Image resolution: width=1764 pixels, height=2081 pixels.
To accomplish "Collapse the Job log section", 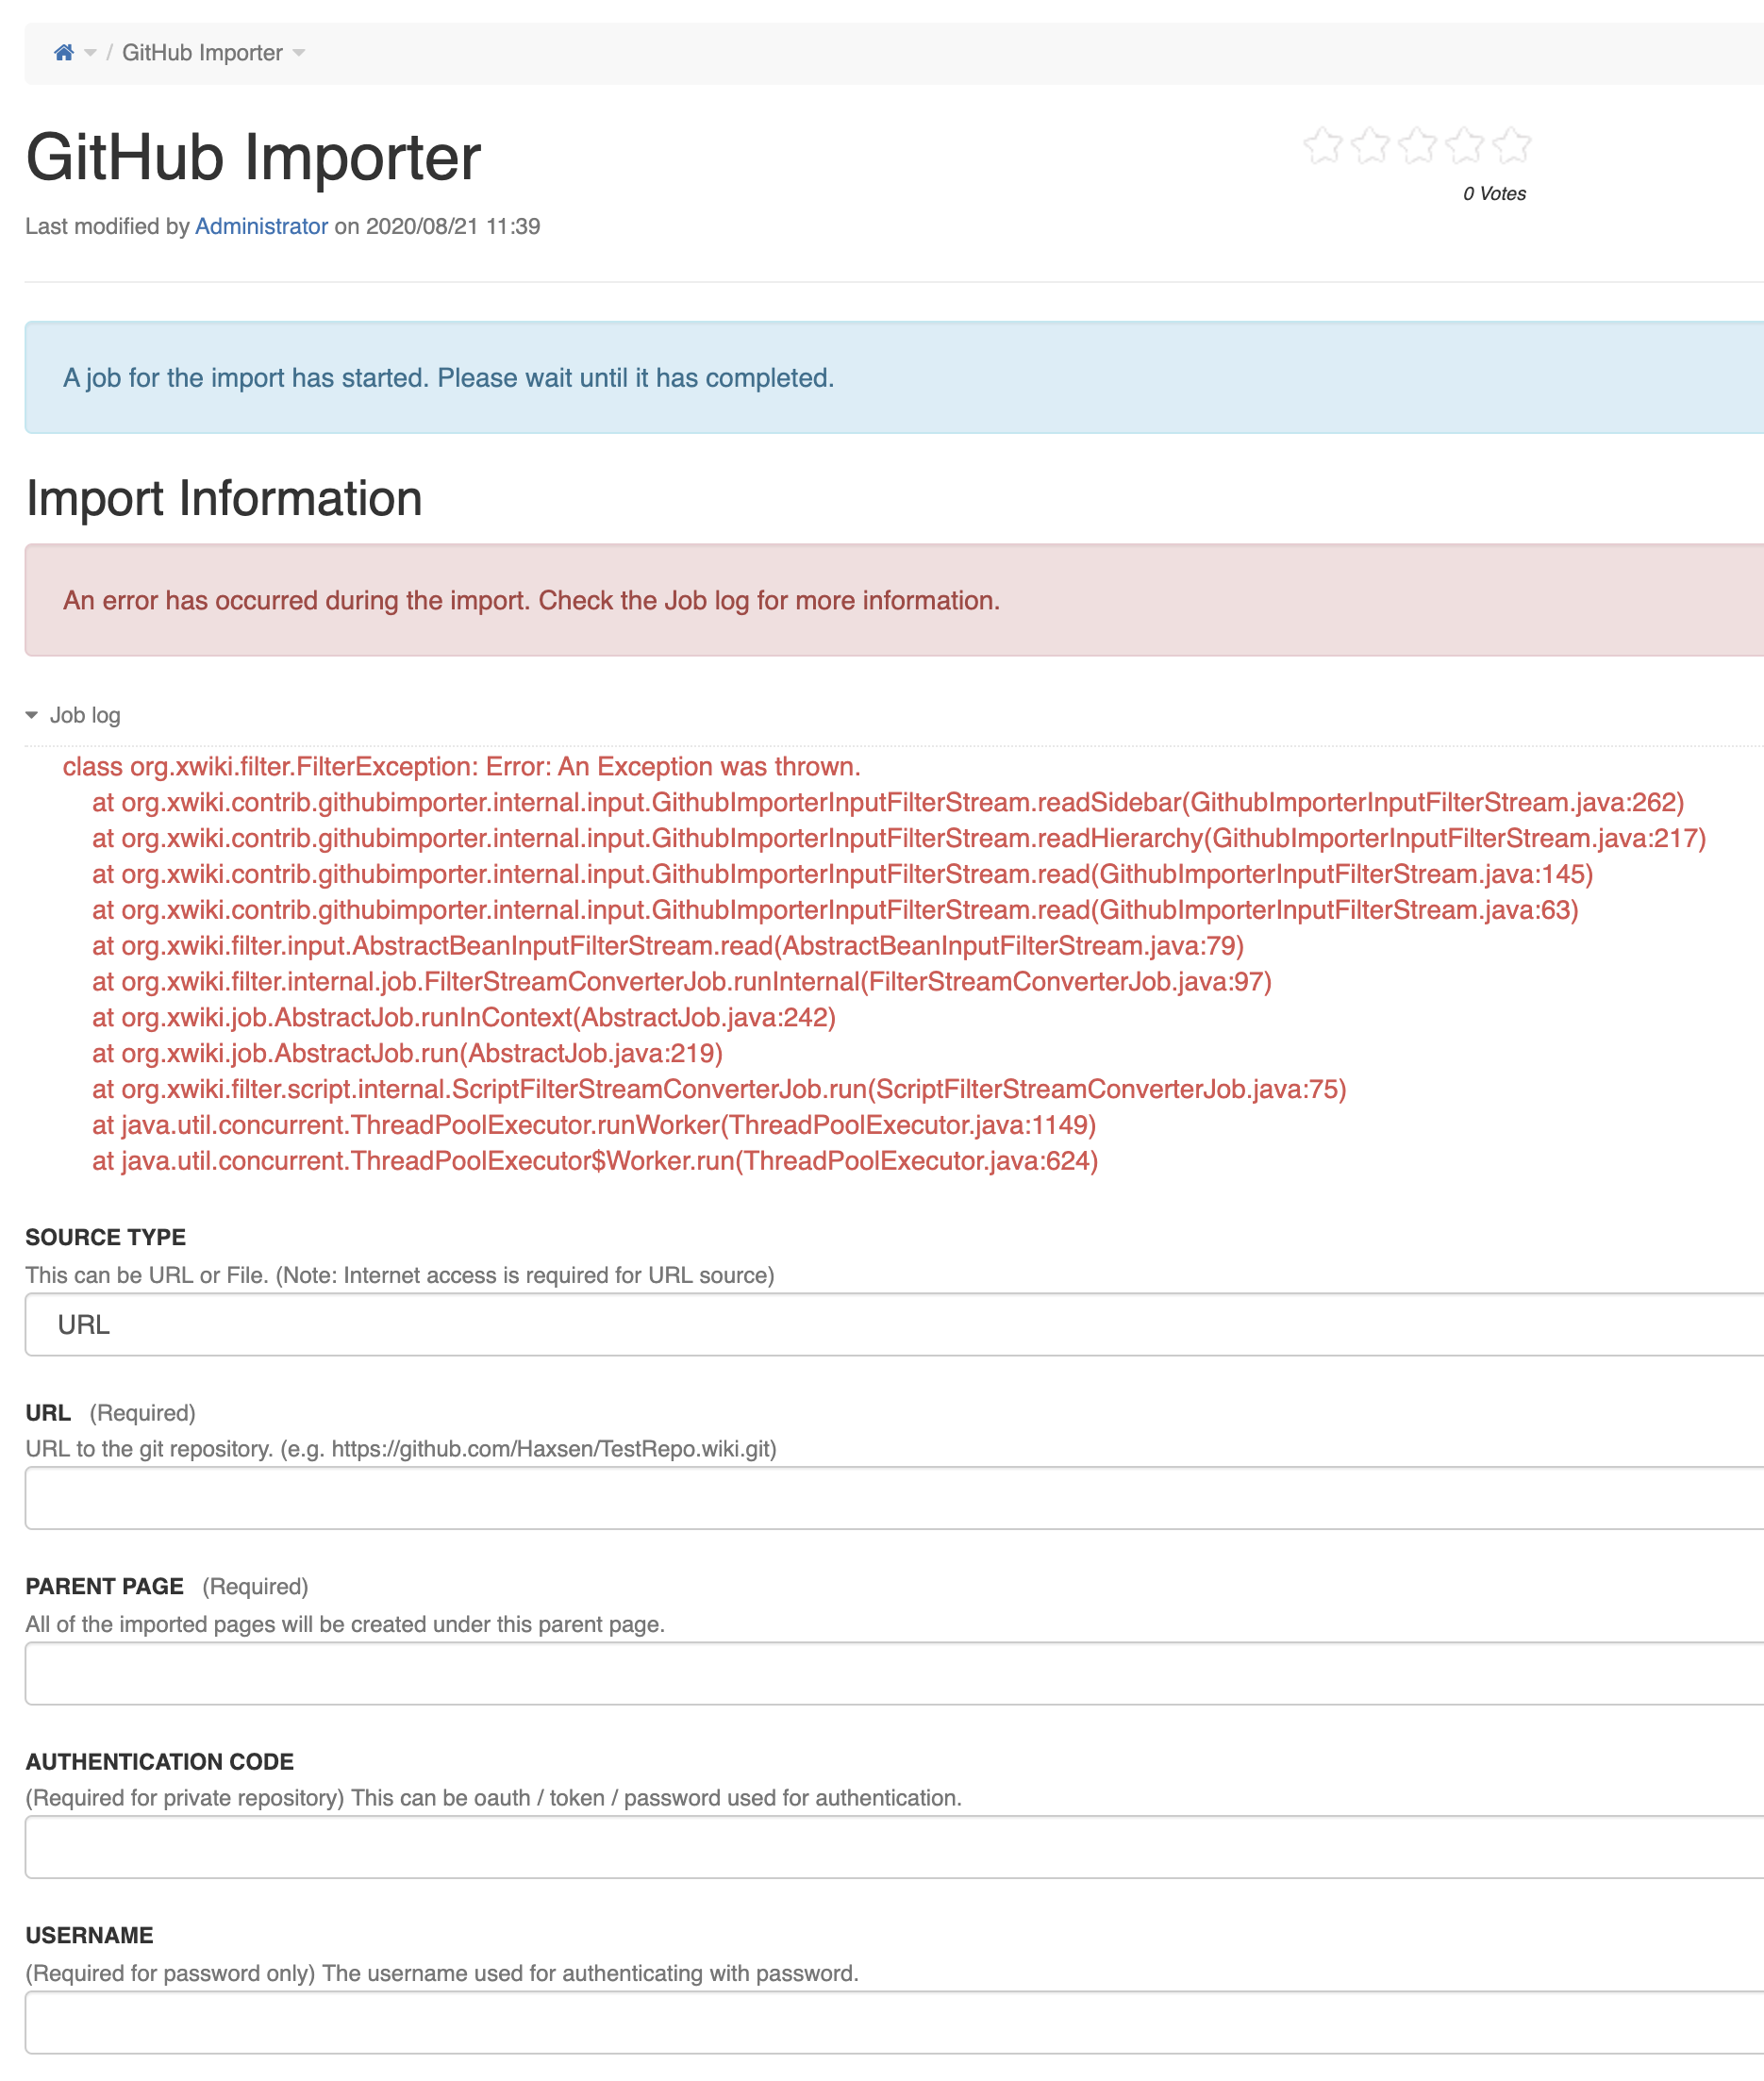I will point(85,715).
